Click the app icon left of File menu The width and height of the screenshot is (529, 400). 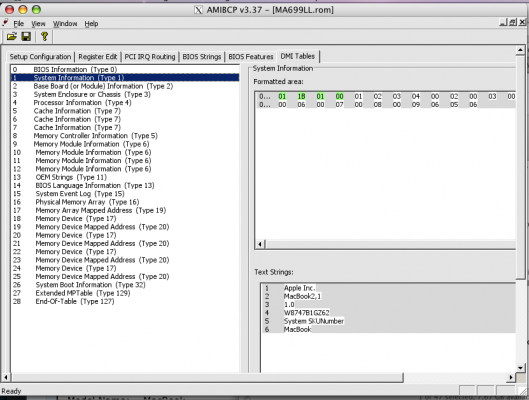coord(5,23)
